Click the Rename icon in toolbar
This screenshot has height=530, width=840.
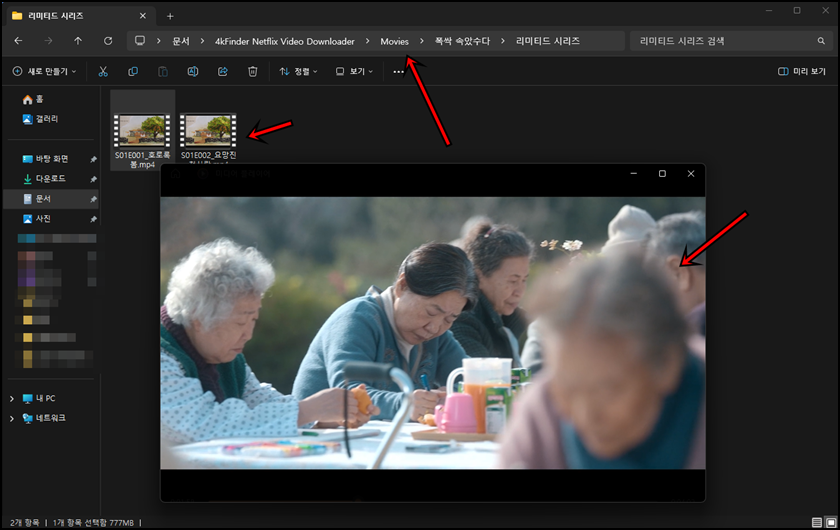click(x=193, y=71)
